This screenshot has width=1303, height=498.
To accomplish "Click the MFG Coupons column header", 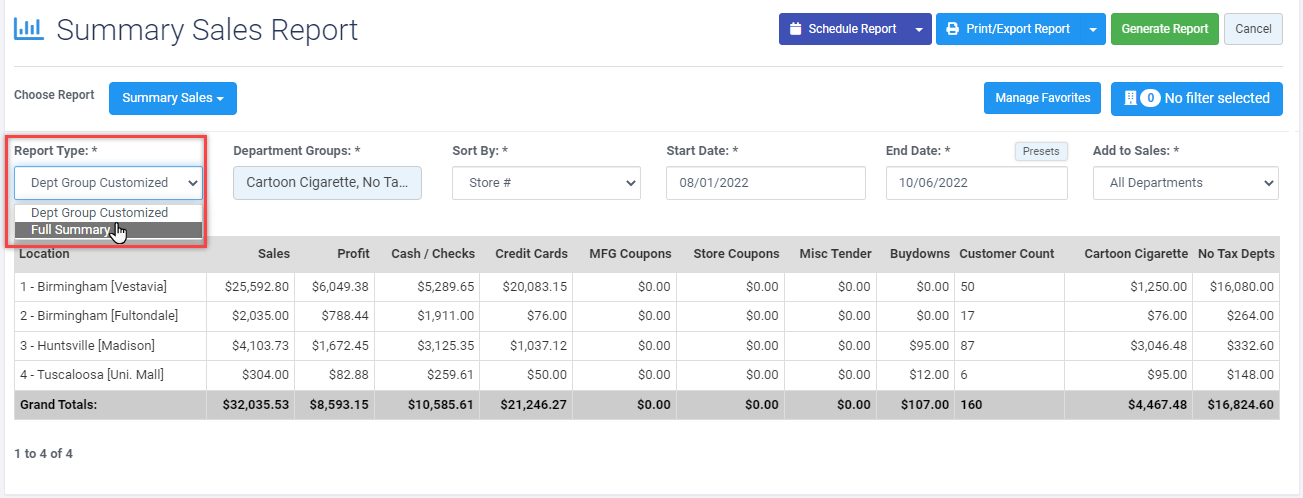I will [x=630, y=254].
